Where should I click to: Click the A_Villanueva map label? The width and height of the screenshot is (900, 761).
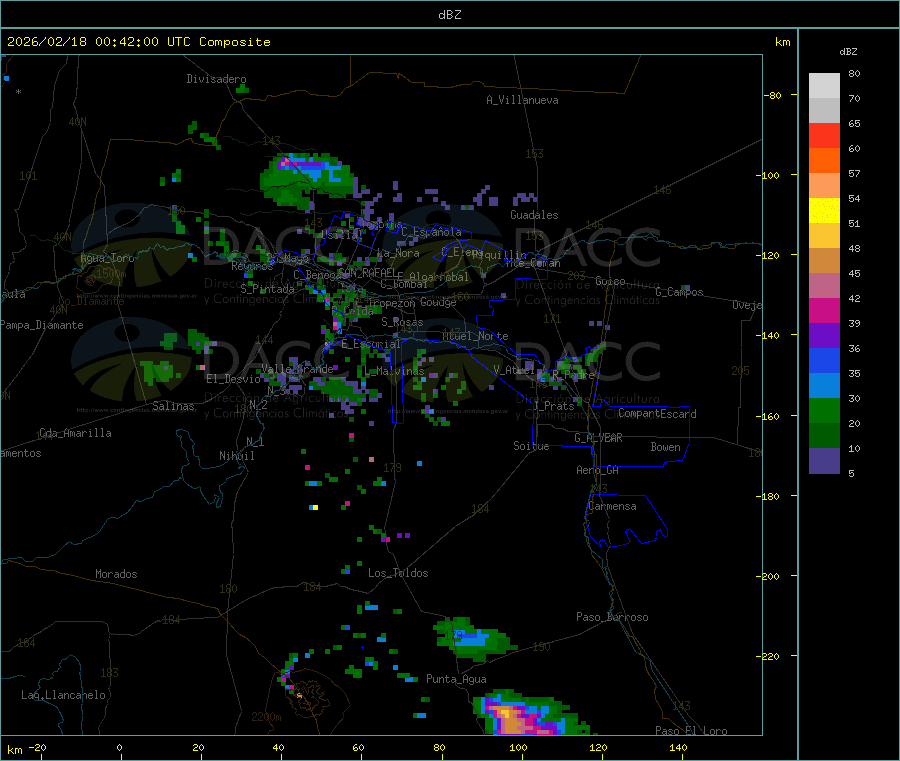pos(522,100)
